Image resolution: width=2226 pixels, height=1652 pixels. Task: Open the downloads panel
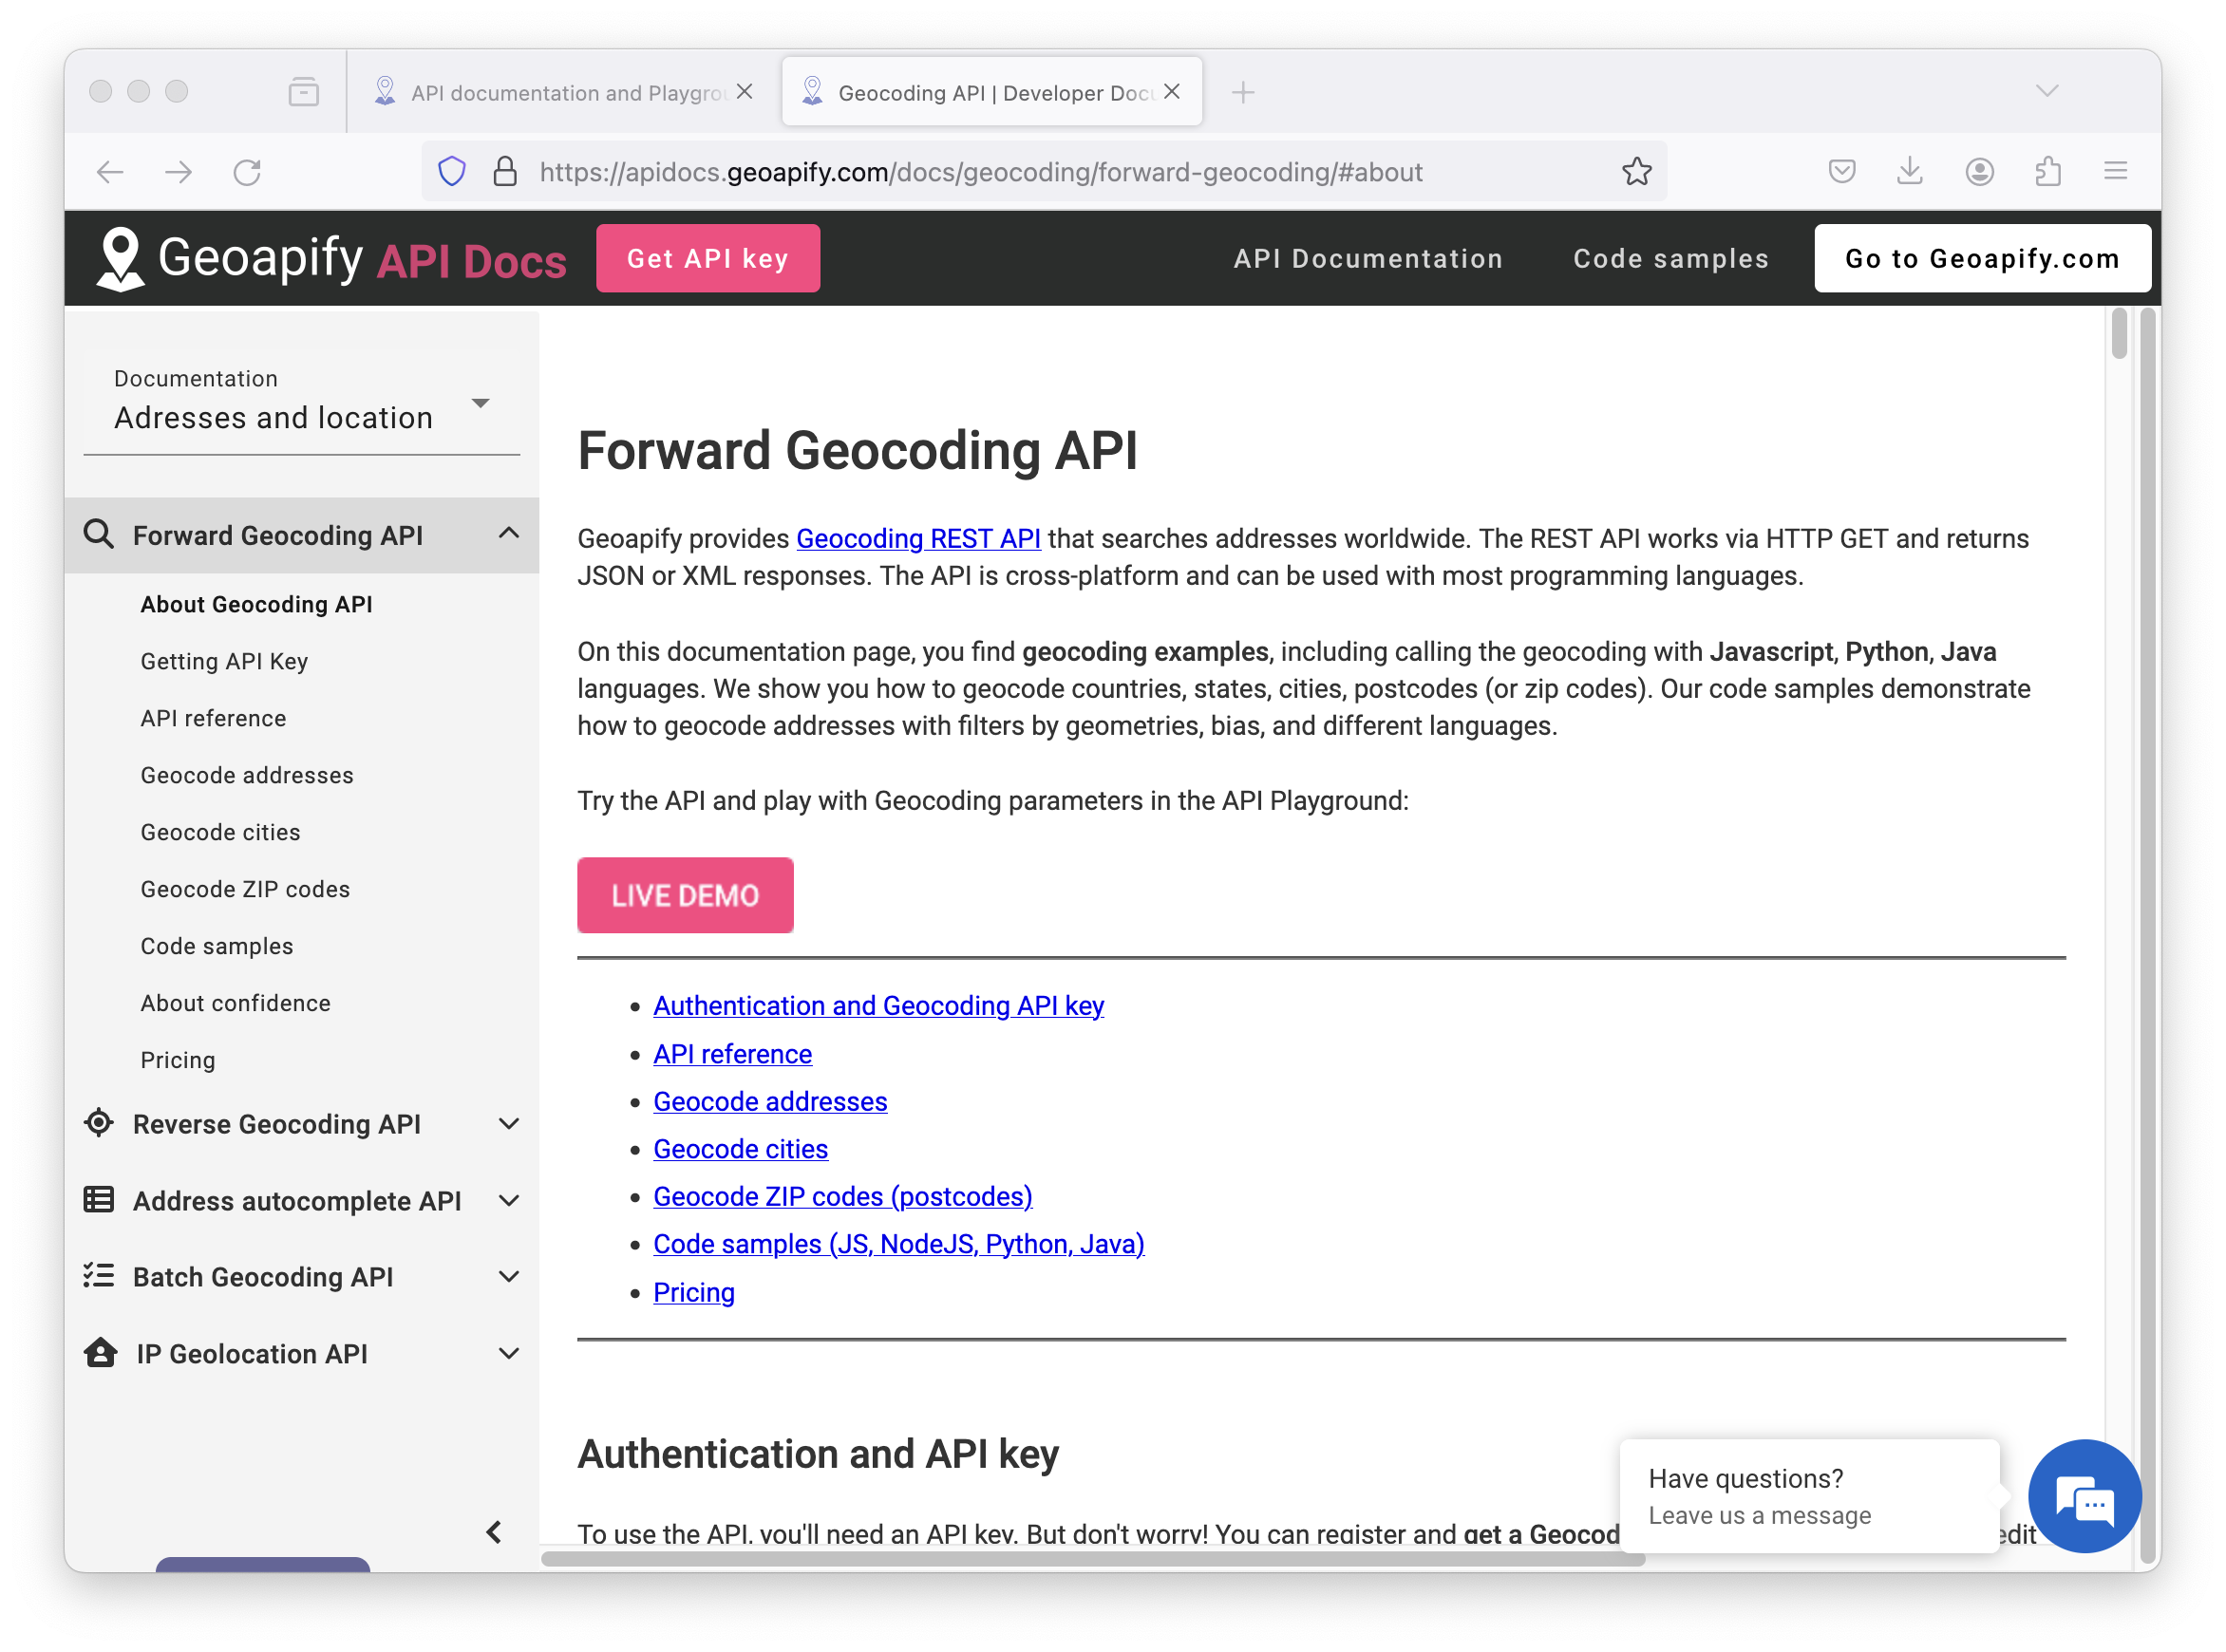pos(1910,171)
